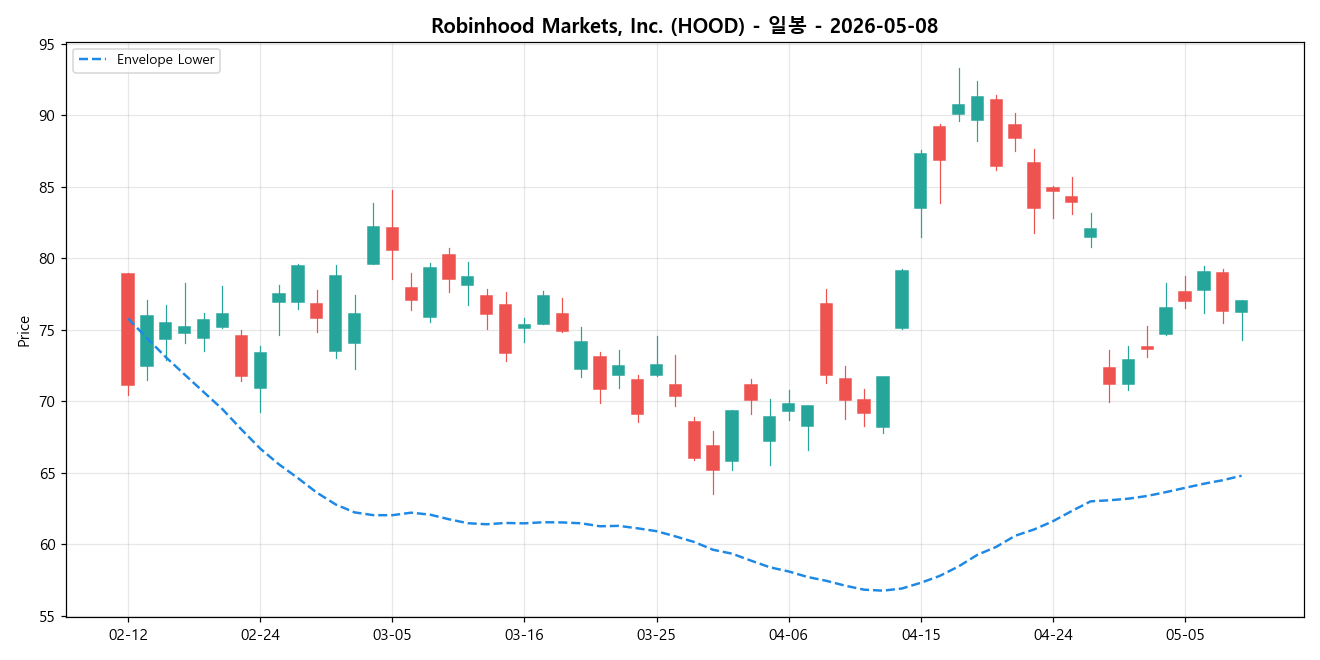Click the 95 price axis value
The height and width of the screenshot is (660, 1320).
coord(48,45)
